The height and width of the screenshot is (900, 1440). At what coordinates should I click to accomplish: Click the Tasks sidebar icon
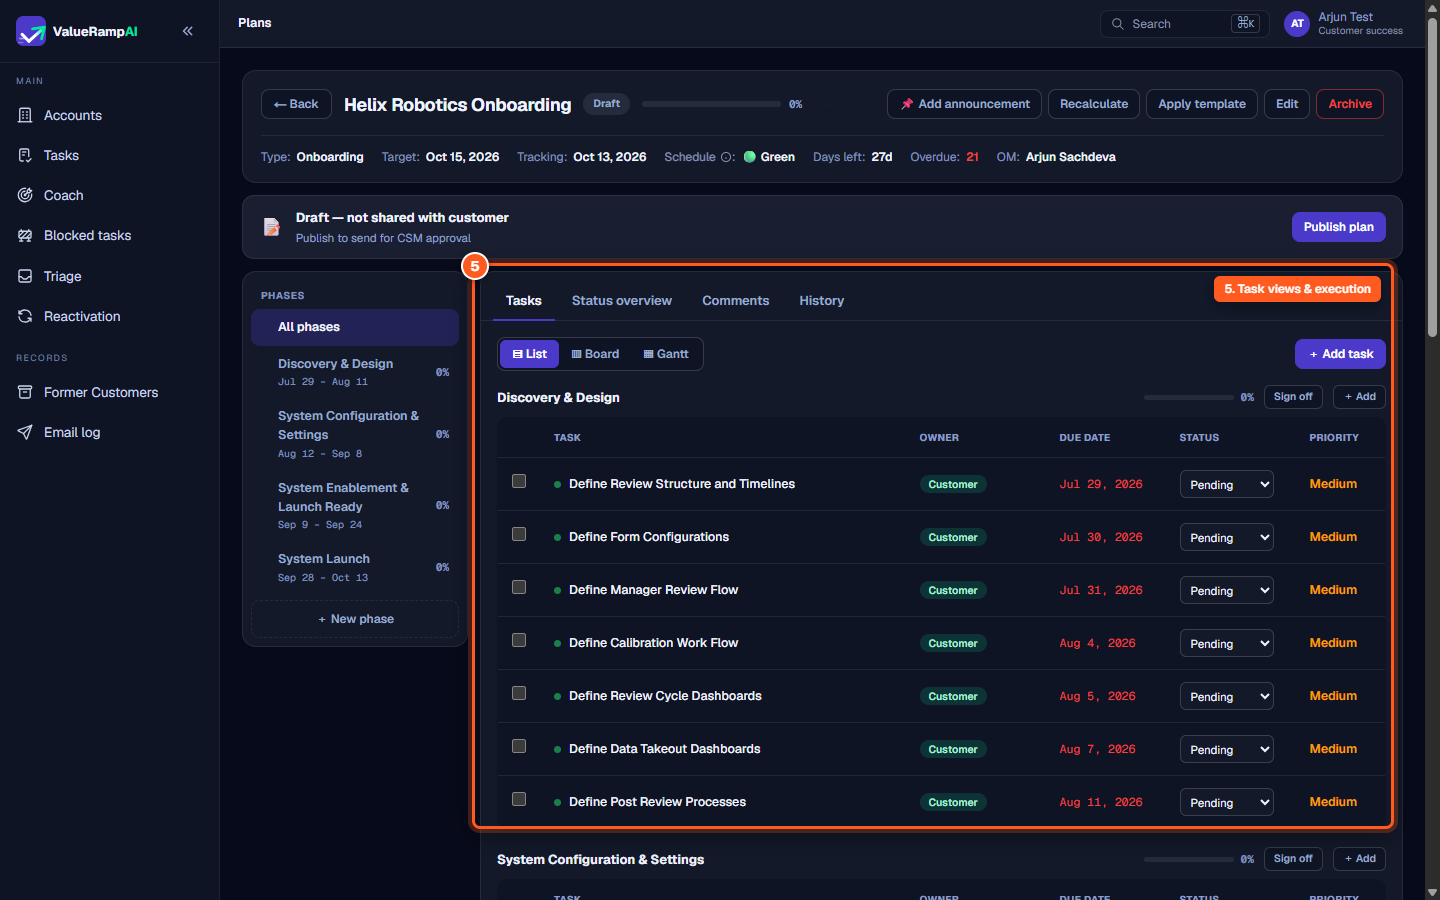tap(25, 155)
